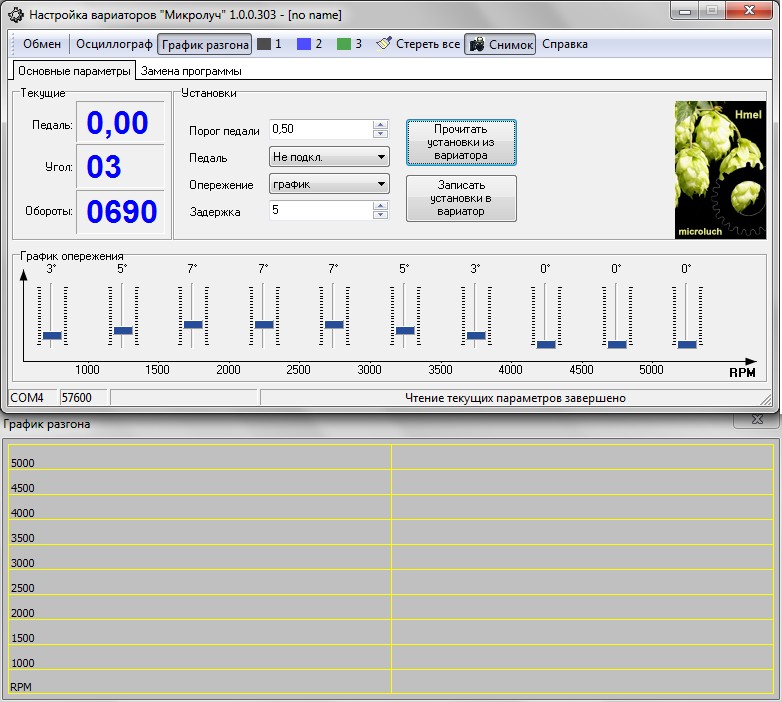Switch to the Замена программы tab
This screenshot has width=782, height=702.
[x=191, y=71]
